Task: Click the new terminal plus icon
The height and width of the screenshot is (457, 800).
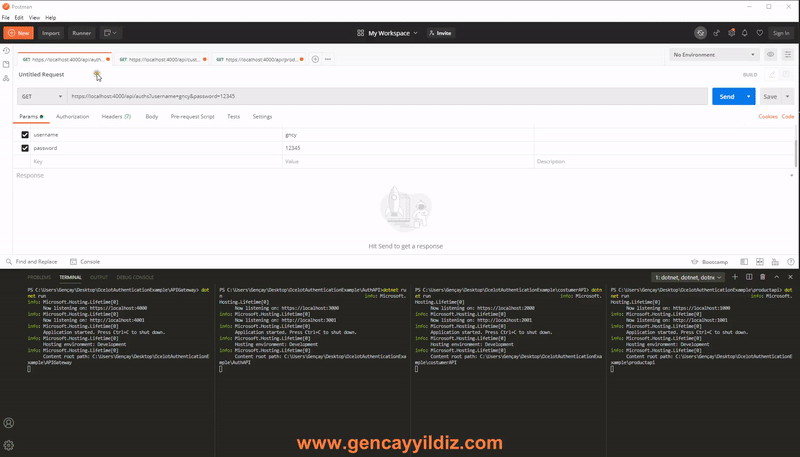Action: pos(735,277)
